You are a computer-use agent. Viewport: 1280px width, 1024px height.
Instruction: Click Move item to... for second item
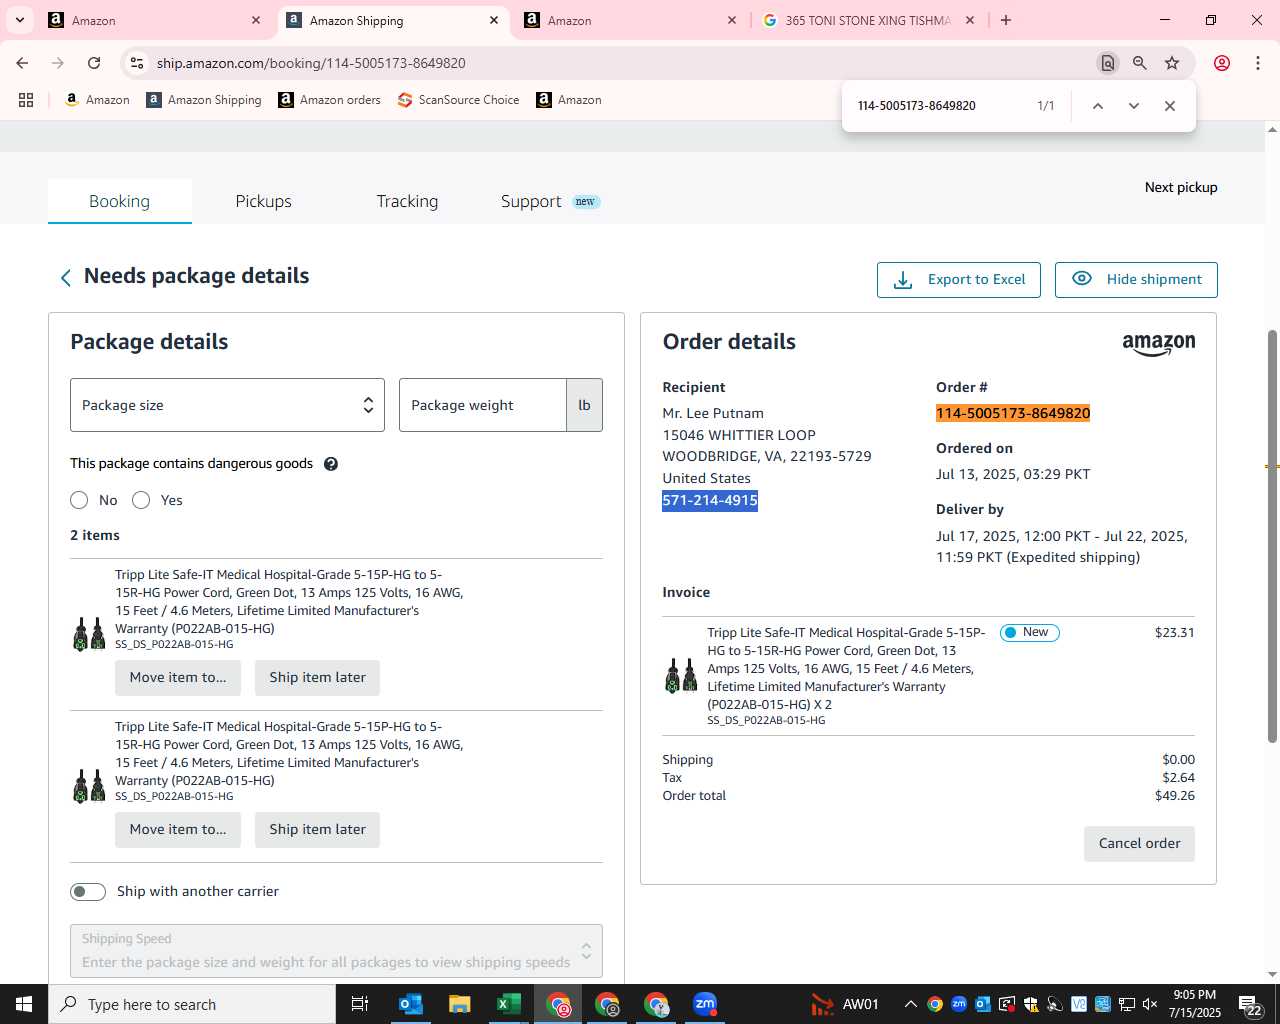[x=178, y=830]
